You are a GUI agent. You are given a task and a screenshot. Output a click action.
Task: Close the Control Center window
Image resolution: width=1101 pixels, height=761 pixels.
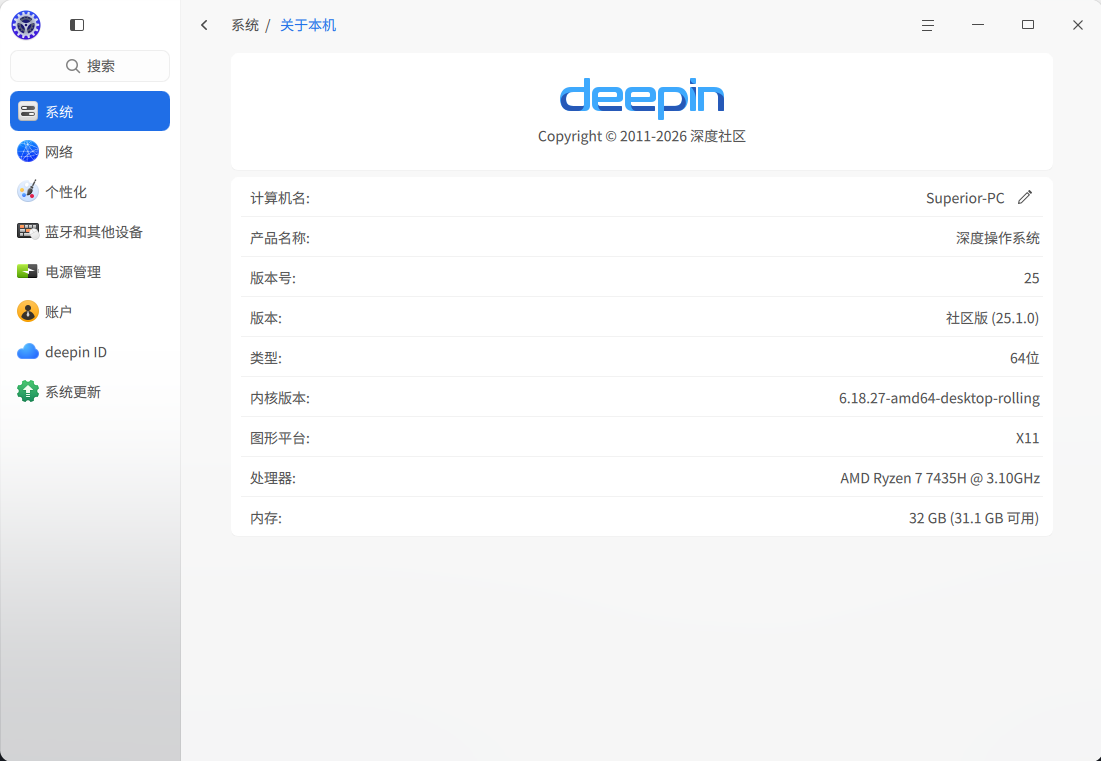tap(1078, 25)
